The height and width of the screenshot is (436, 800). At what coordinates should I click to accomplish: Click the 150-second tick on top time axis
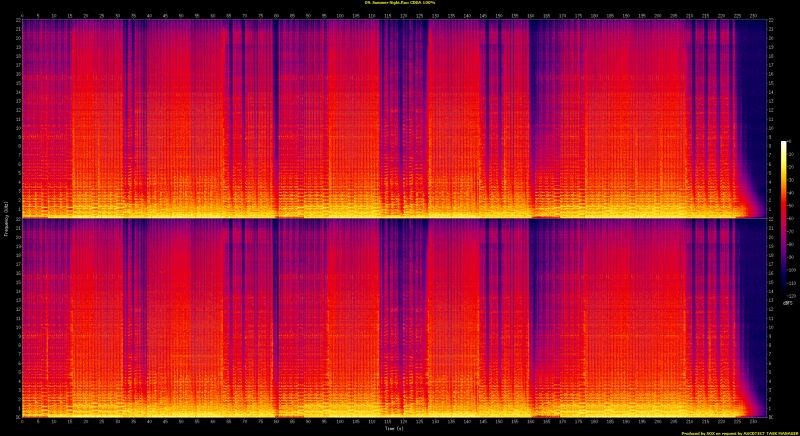point(499,15)
